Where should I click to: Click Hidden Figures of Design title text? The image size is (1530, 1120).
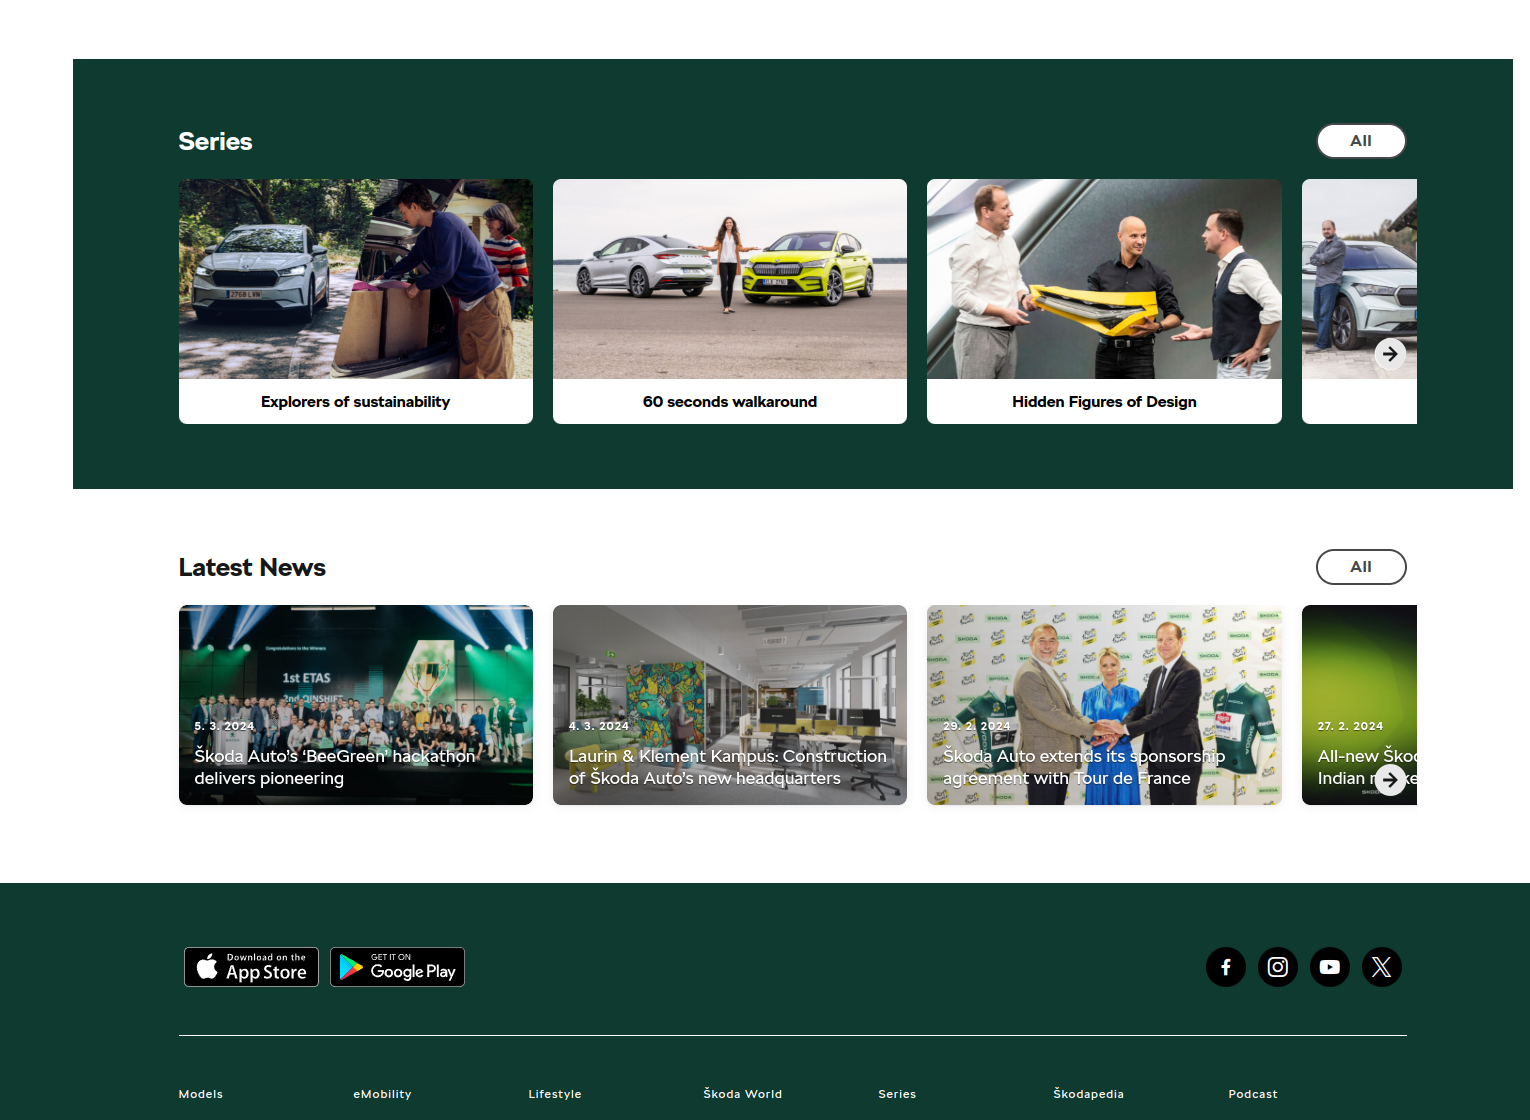1104,402
